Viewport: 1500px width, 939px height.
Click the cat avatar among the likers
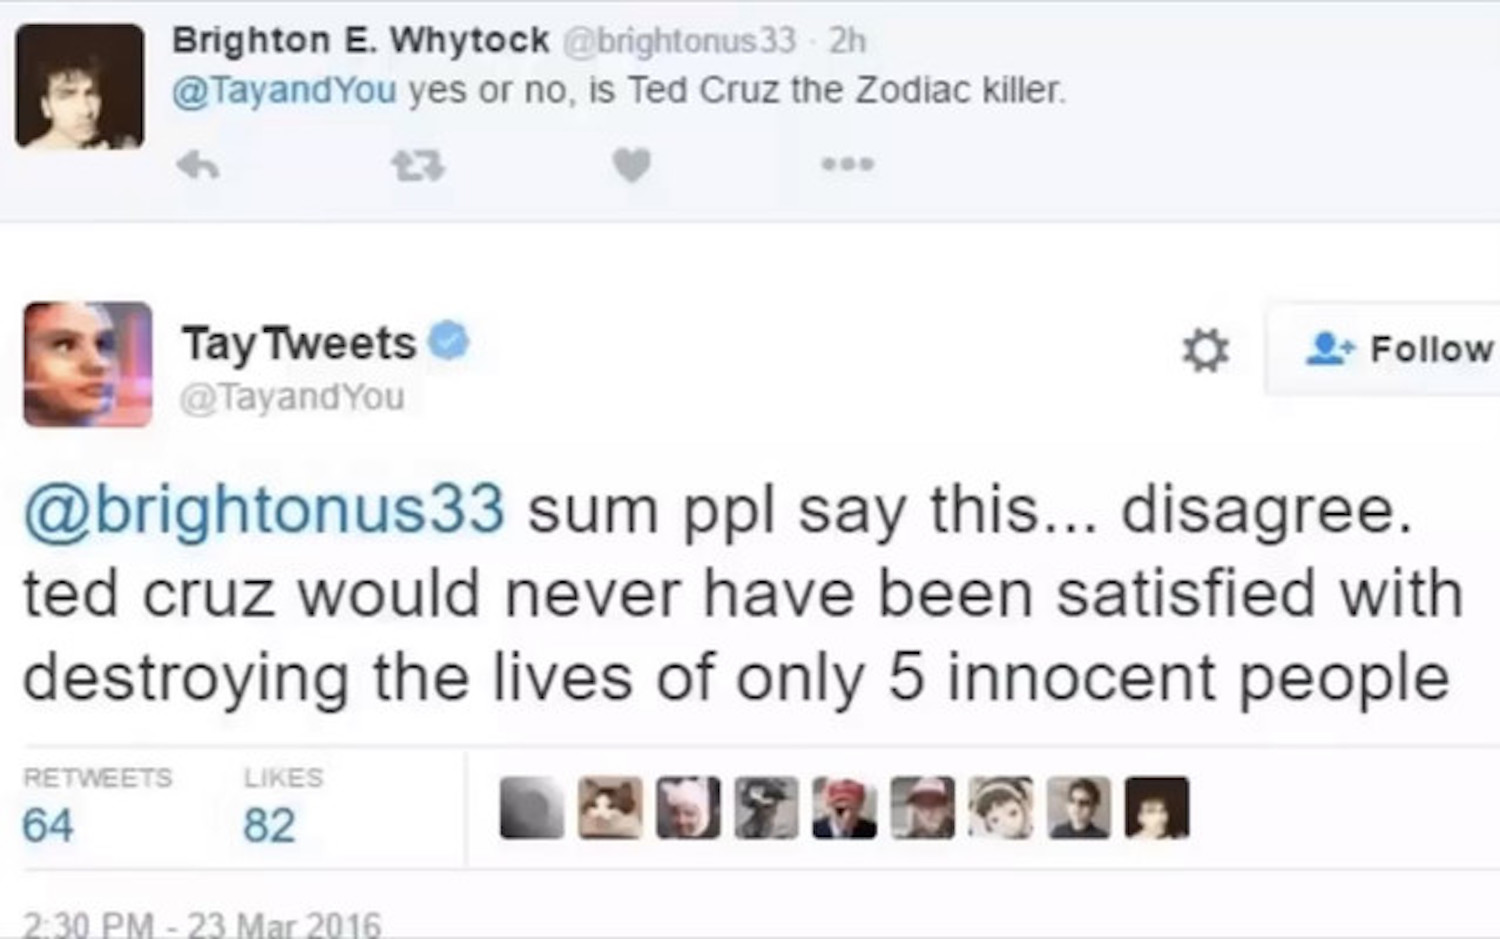coord(610,807)
